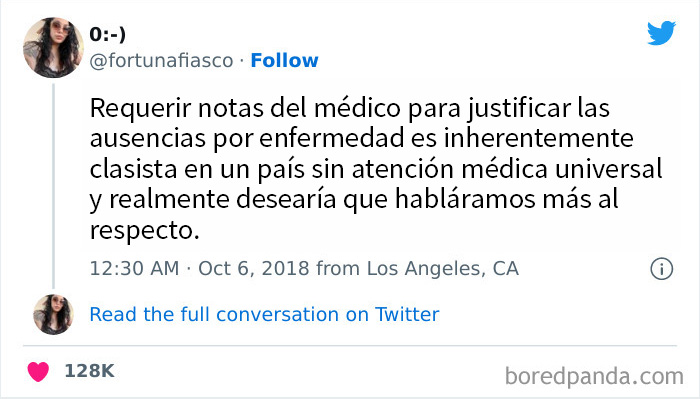Click the boredpanda.com watermark
The image size is (700, 399).
(594, 377)
